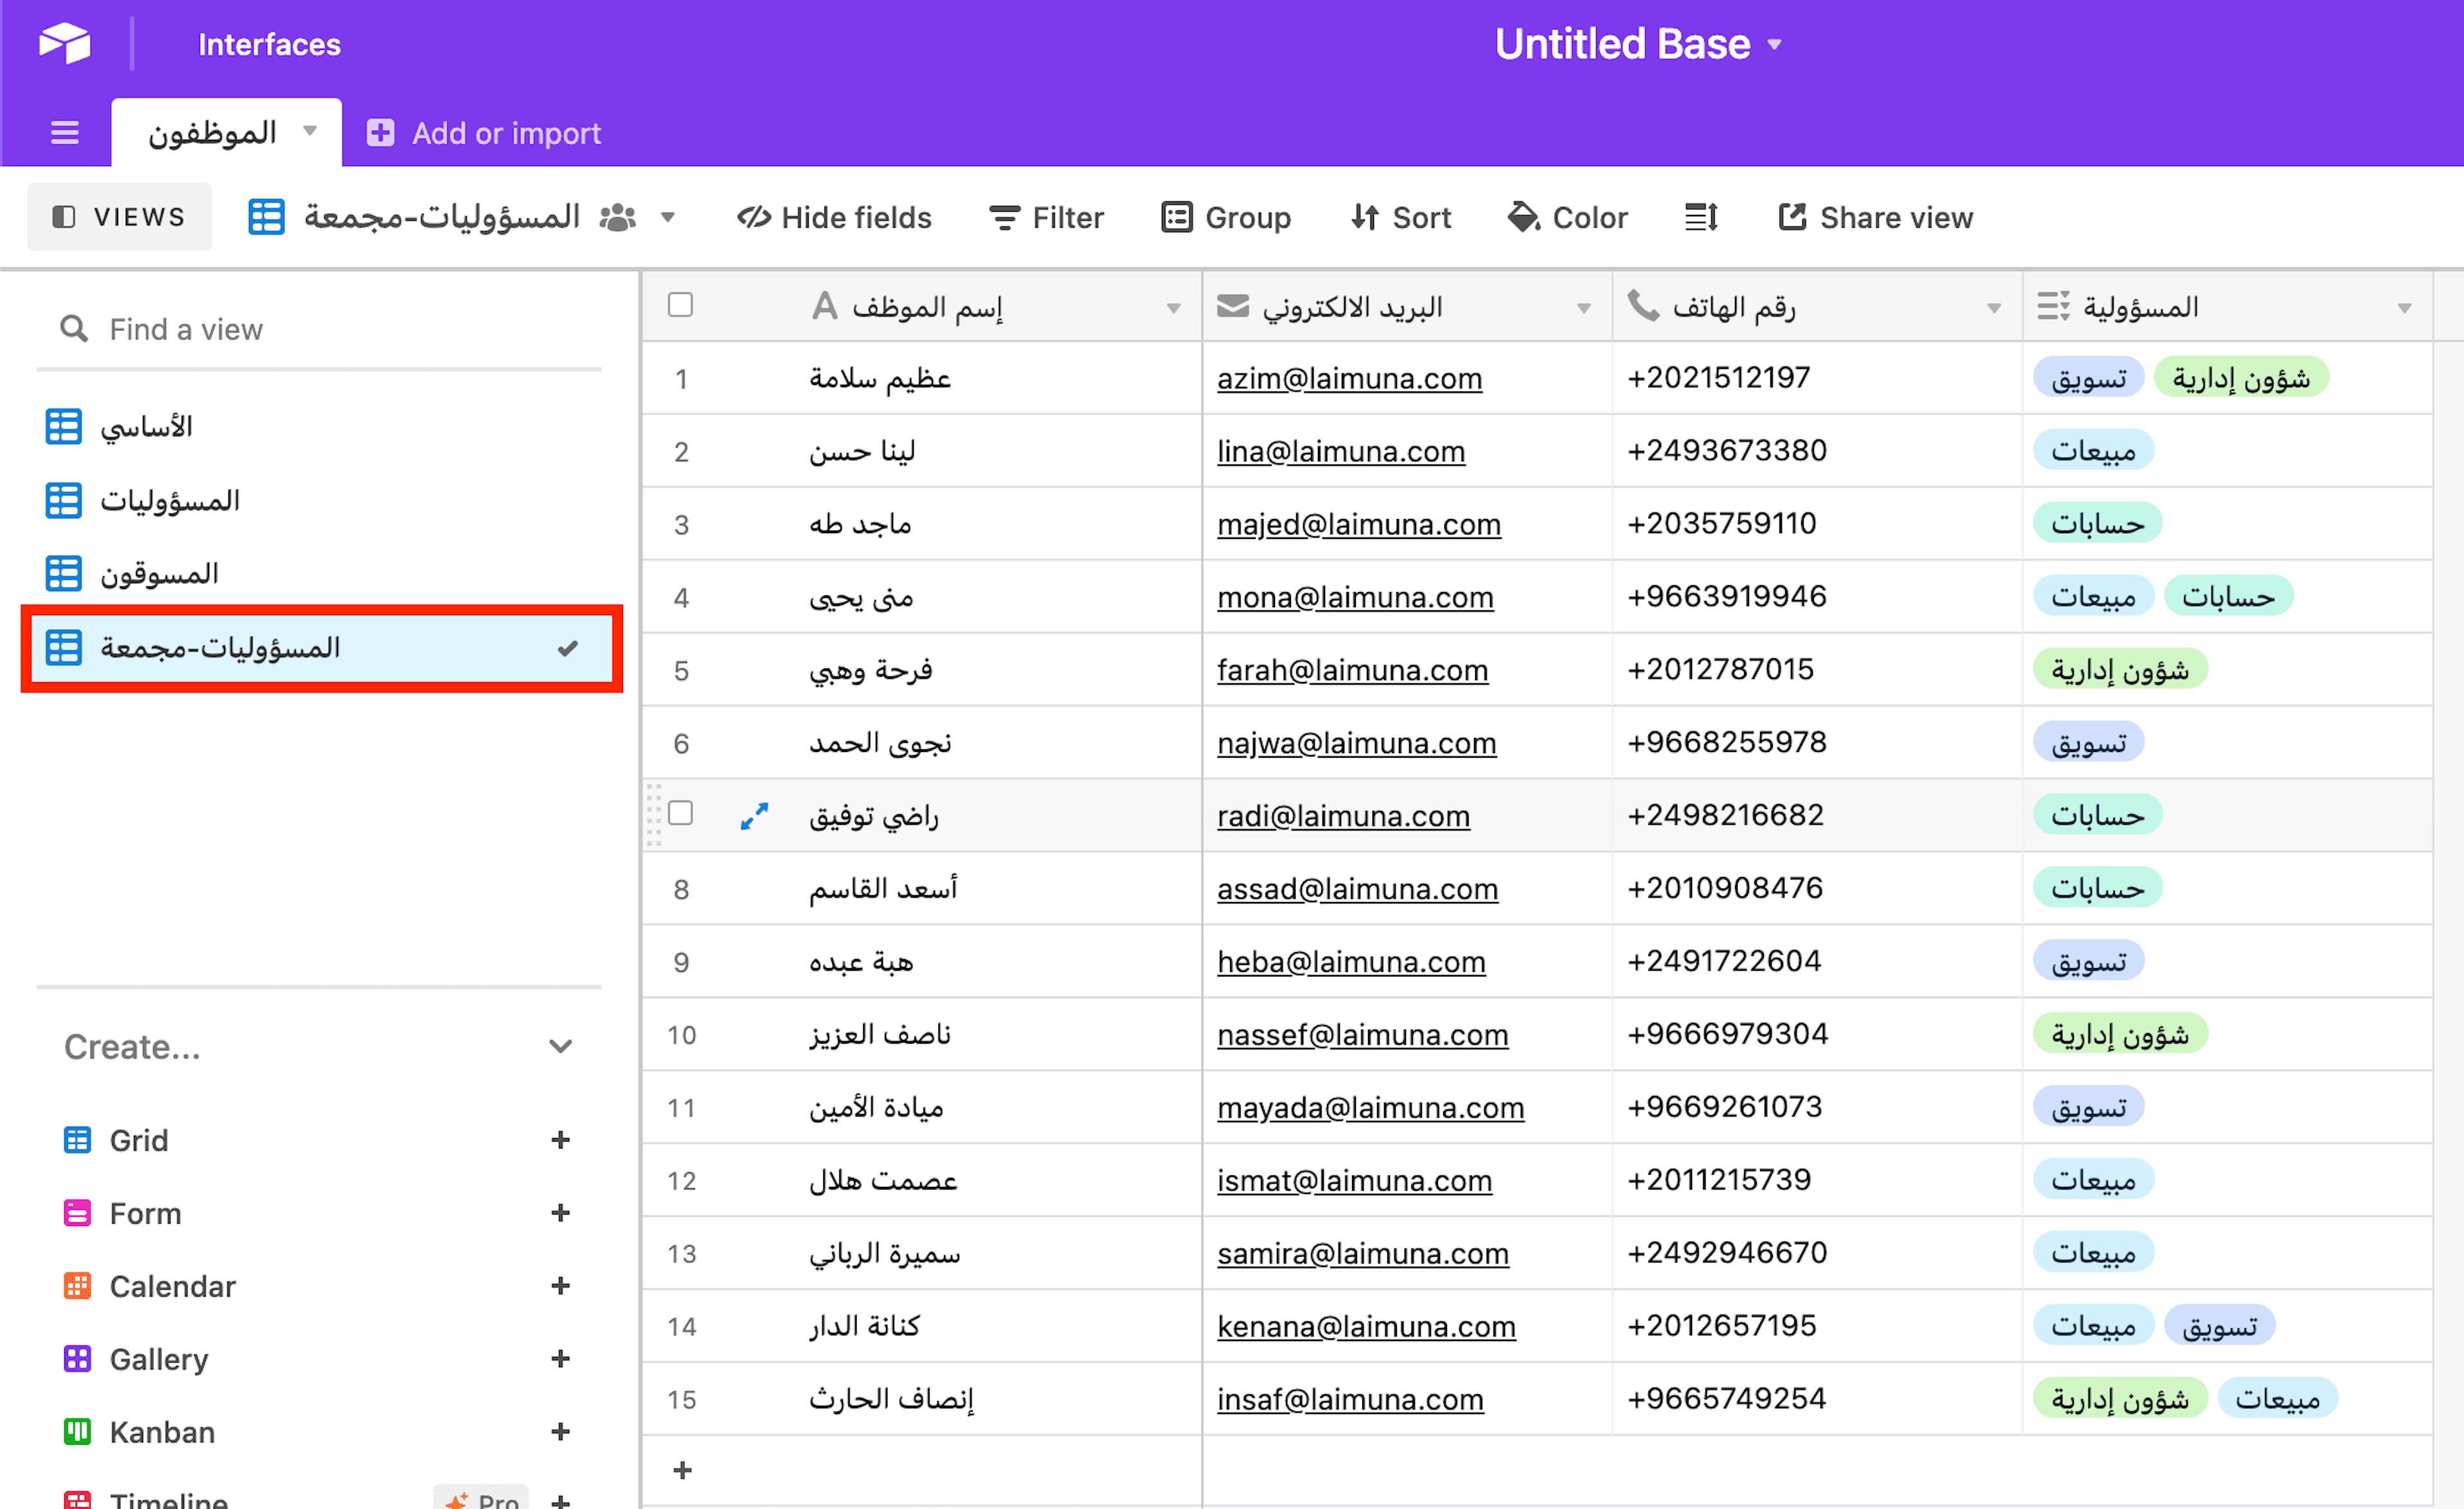The width and height of the screenshot is (2464, 1509).
Task: Open azim@laimuna.com email link
Action: 1349,379
